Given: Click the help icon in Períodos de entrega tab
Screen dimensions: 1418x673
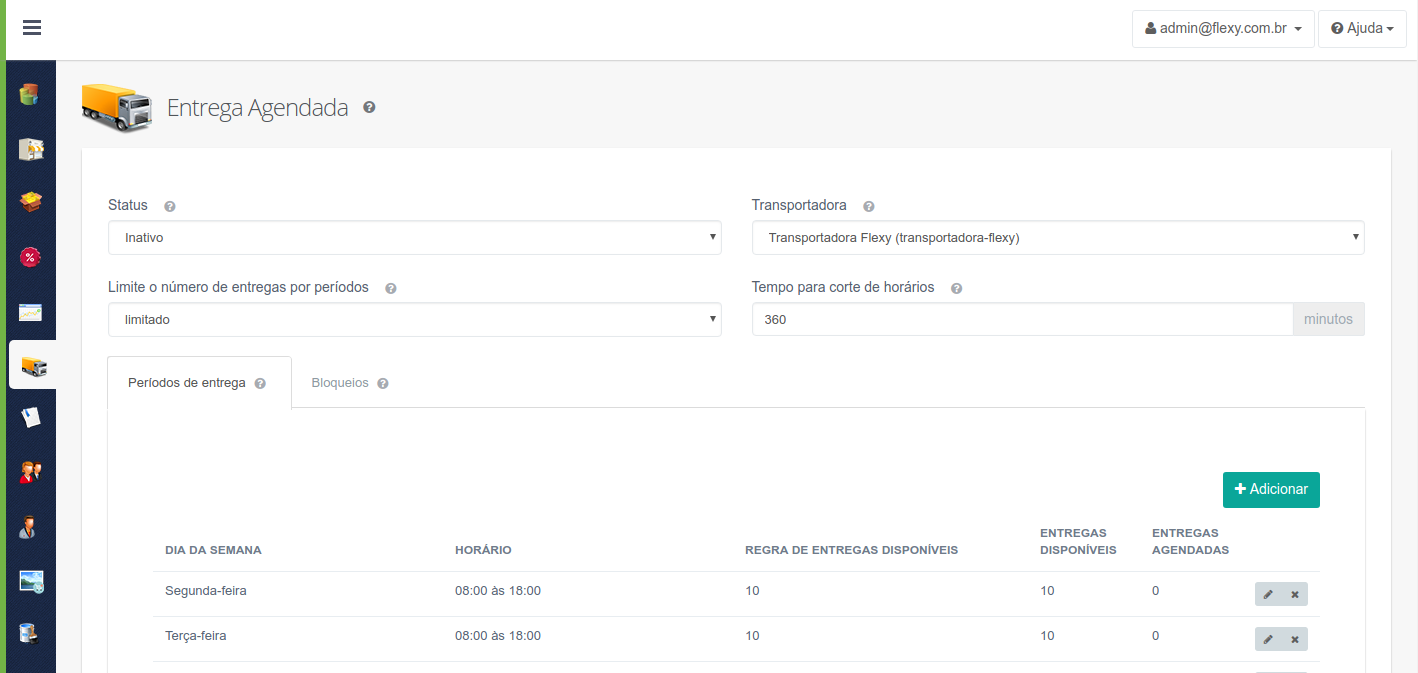Looking at the screenshot, I should coord(260,383).
